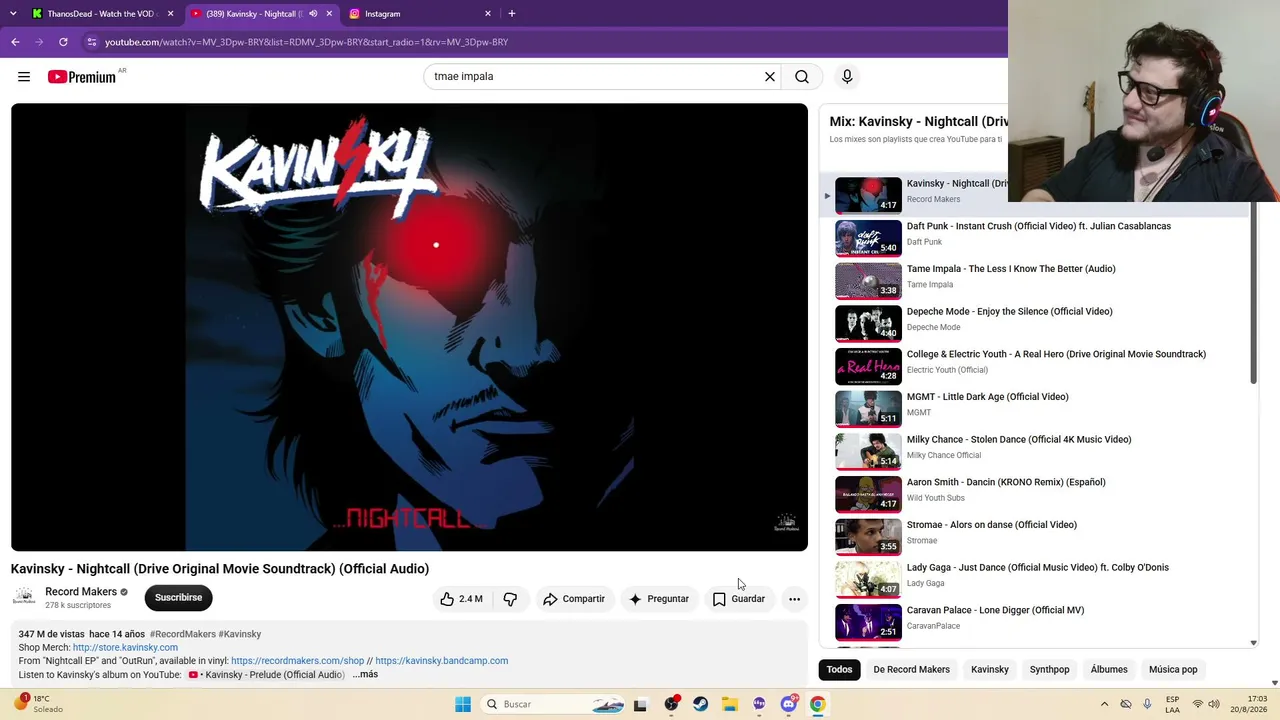Open Discord from the taskbar
Viewport: 1280px width, 720px height.
[x=789, y=704]
